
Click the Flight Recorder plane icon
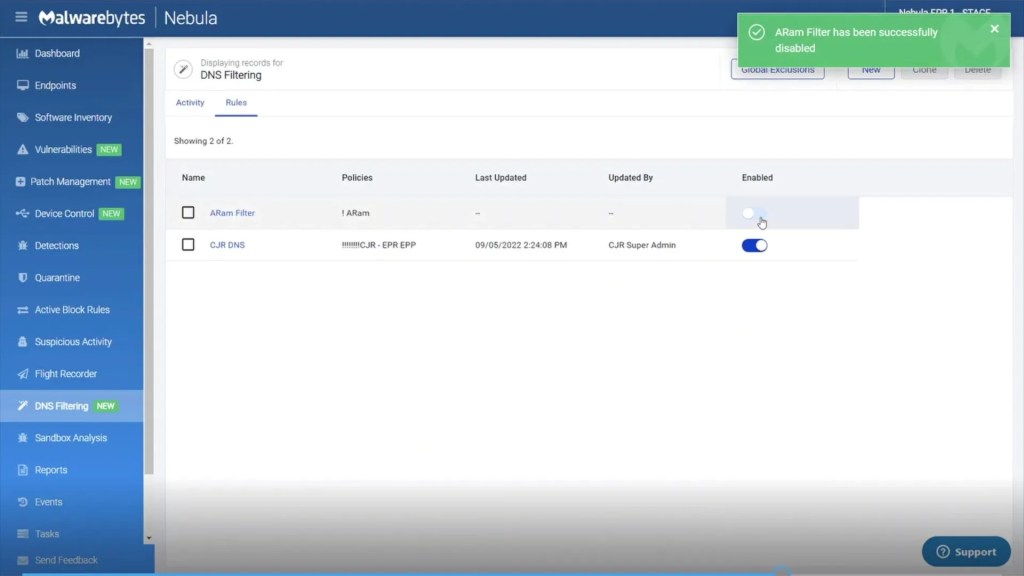click(x=22, y=374)
